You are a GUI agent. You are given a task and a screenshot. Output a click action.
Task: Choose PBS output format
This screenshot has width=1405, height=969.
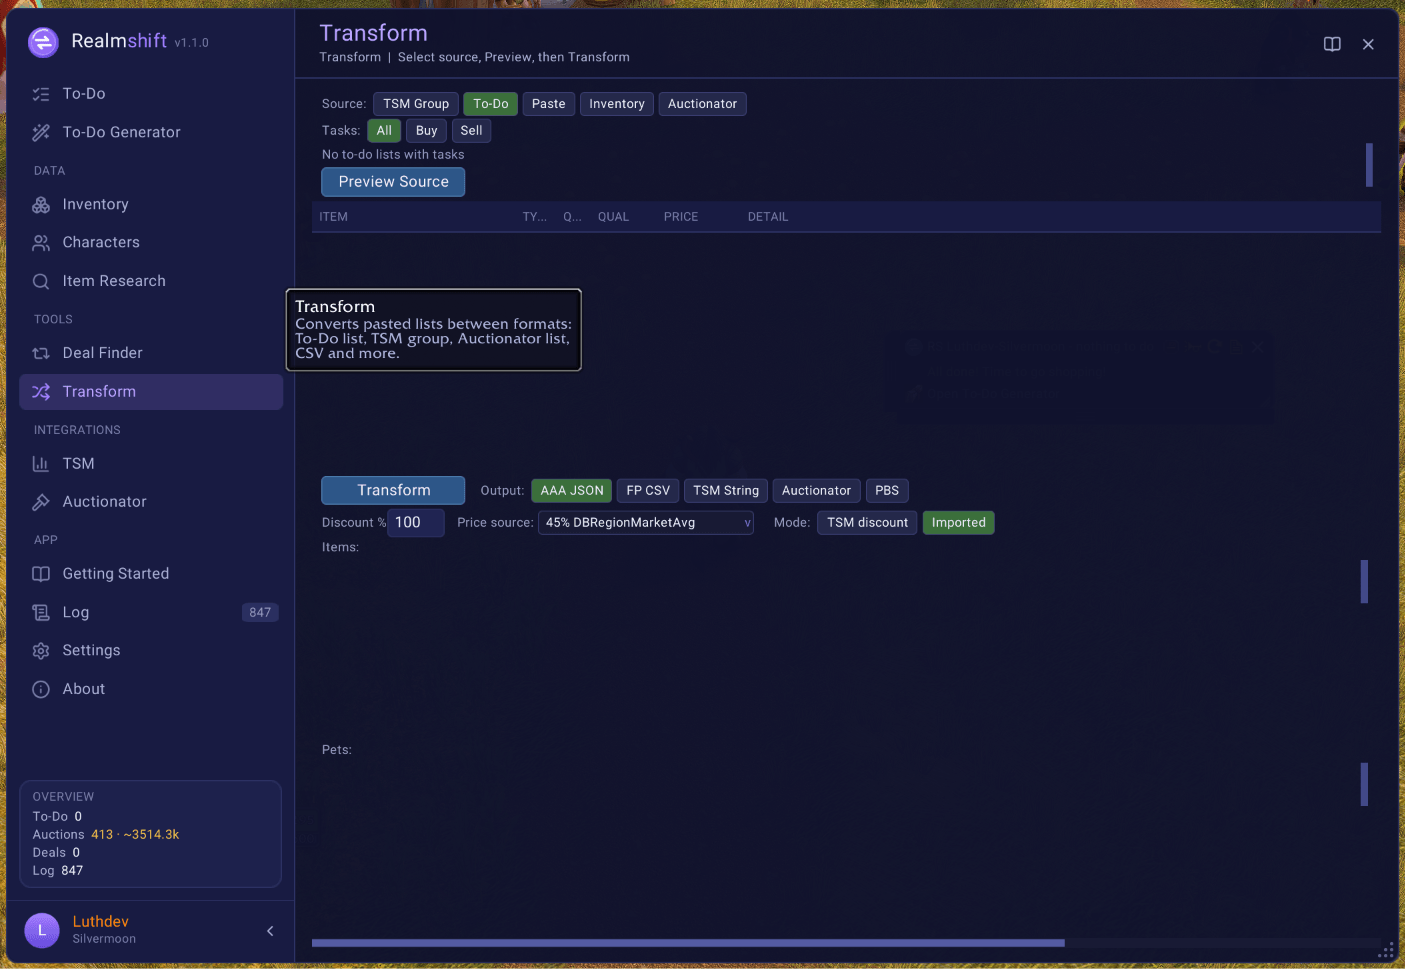[887, 491]
